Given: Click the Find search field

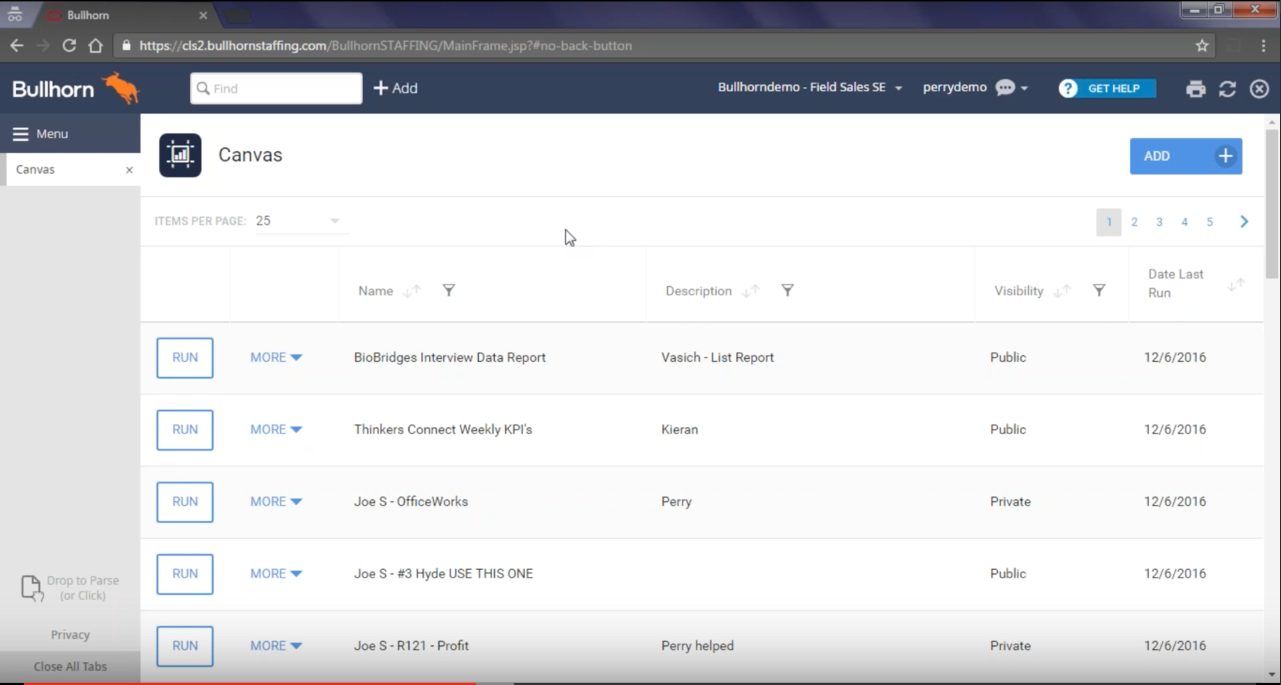Looking at the screenshot, I should pos(276,88).
